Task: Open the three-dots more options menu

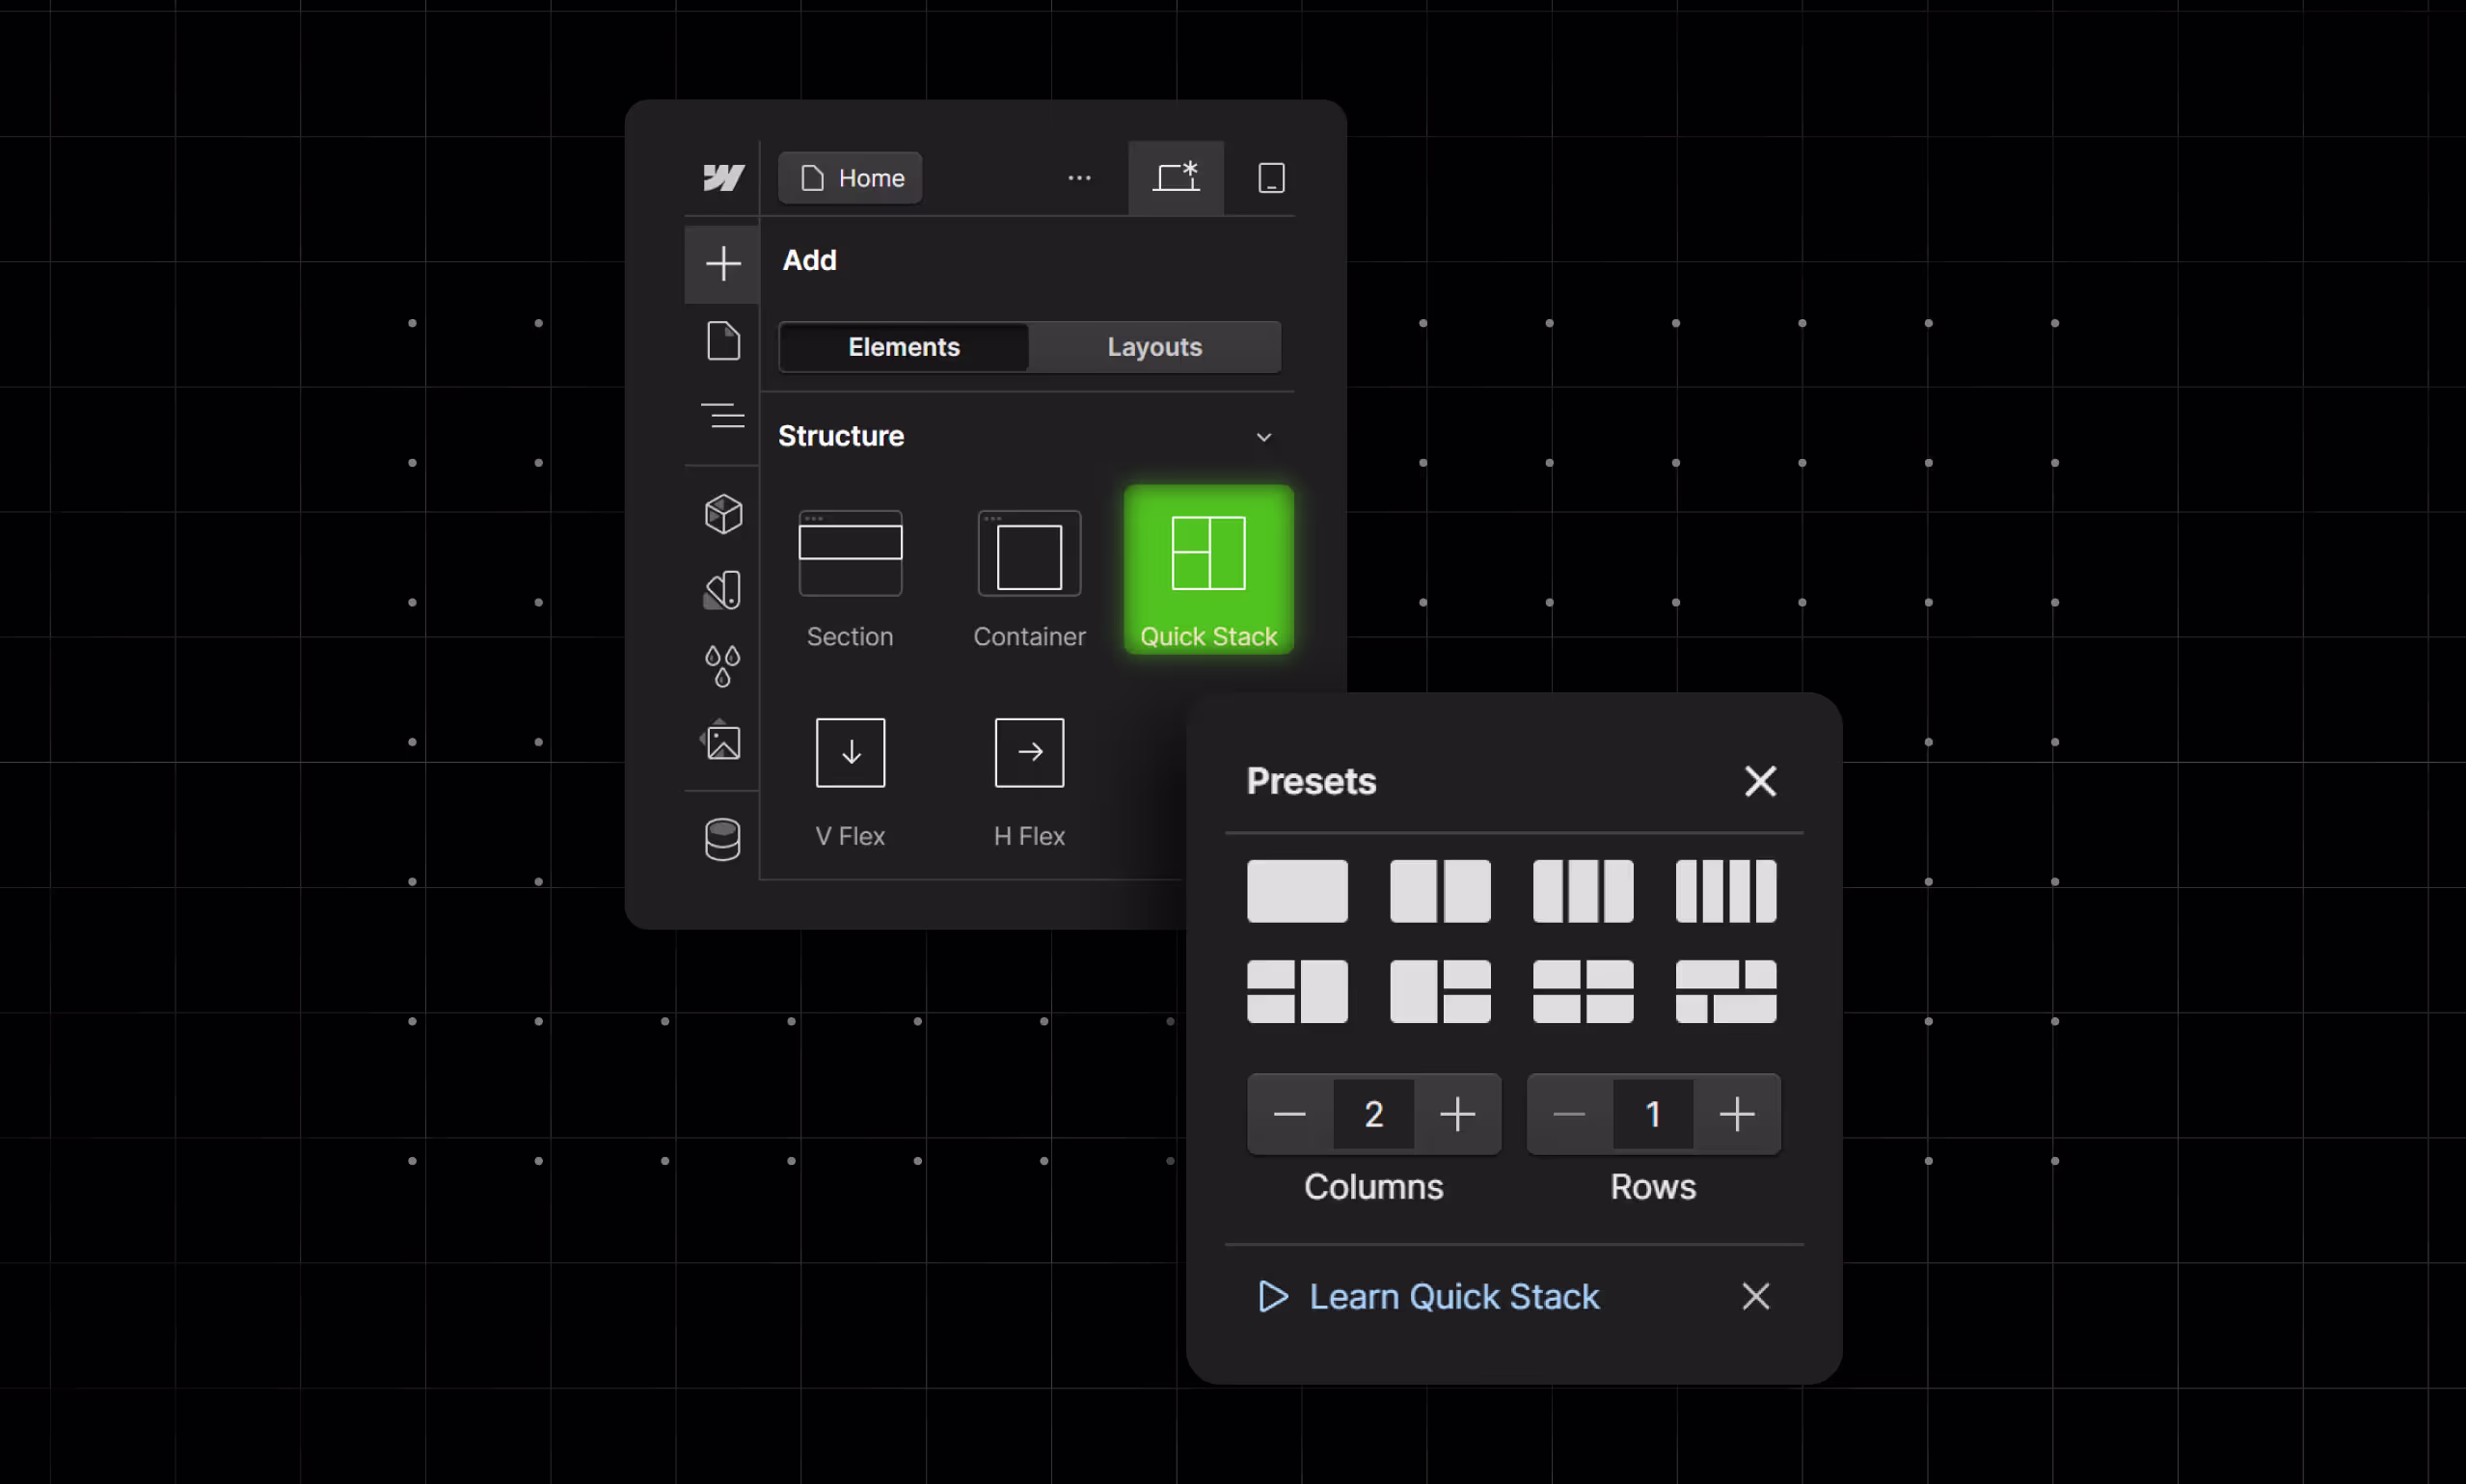Action: click(1079, 178)
